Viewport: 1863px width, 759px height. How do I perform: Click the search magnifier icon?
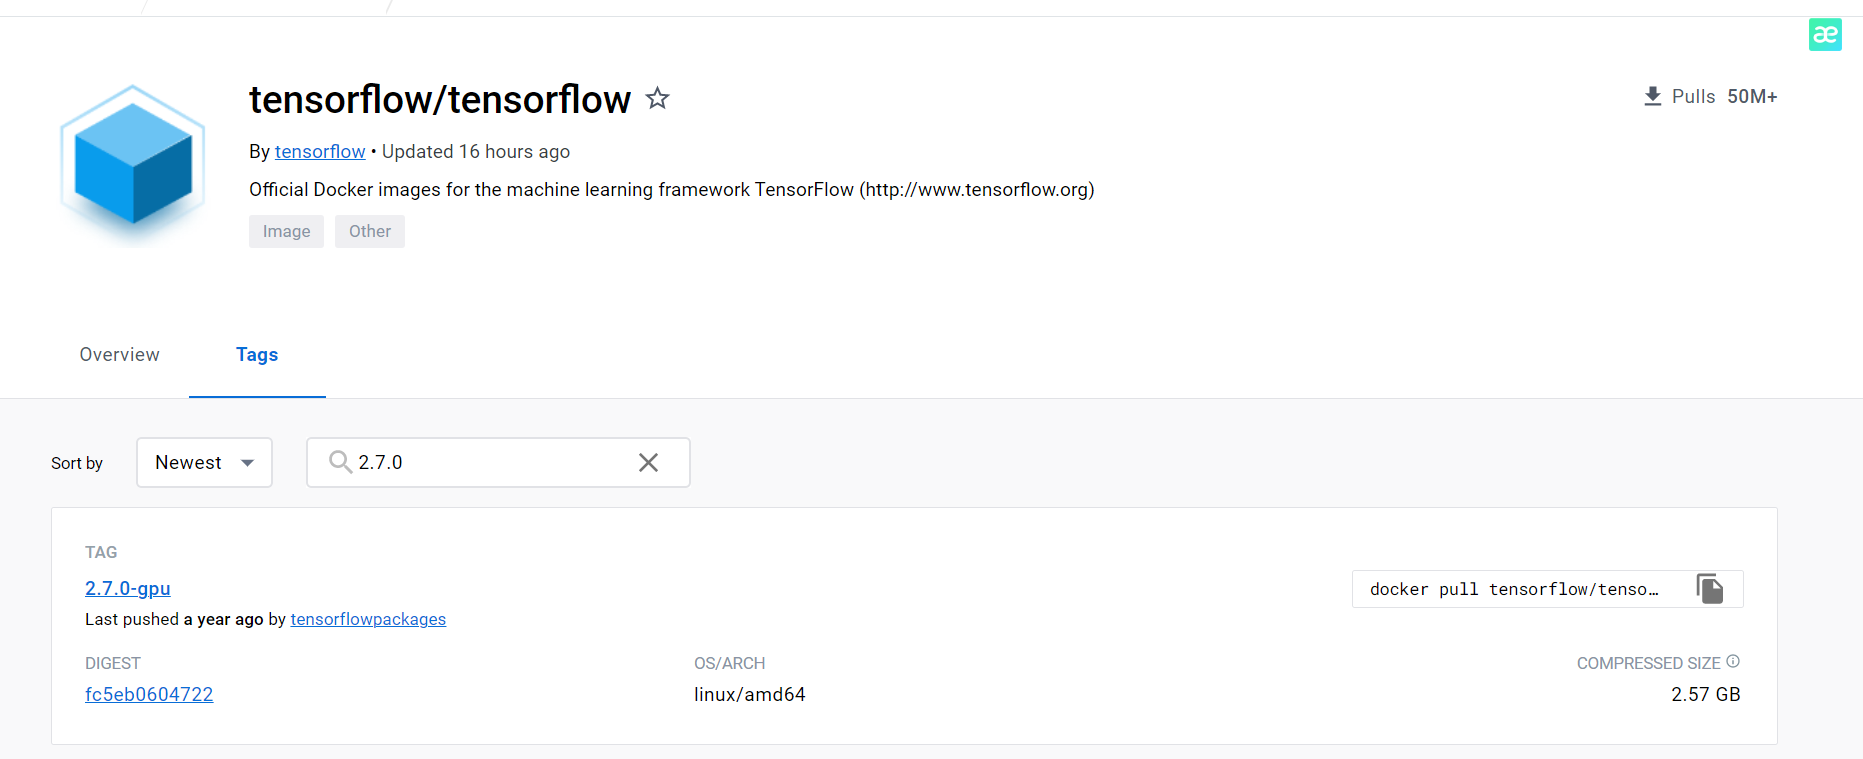340,461
